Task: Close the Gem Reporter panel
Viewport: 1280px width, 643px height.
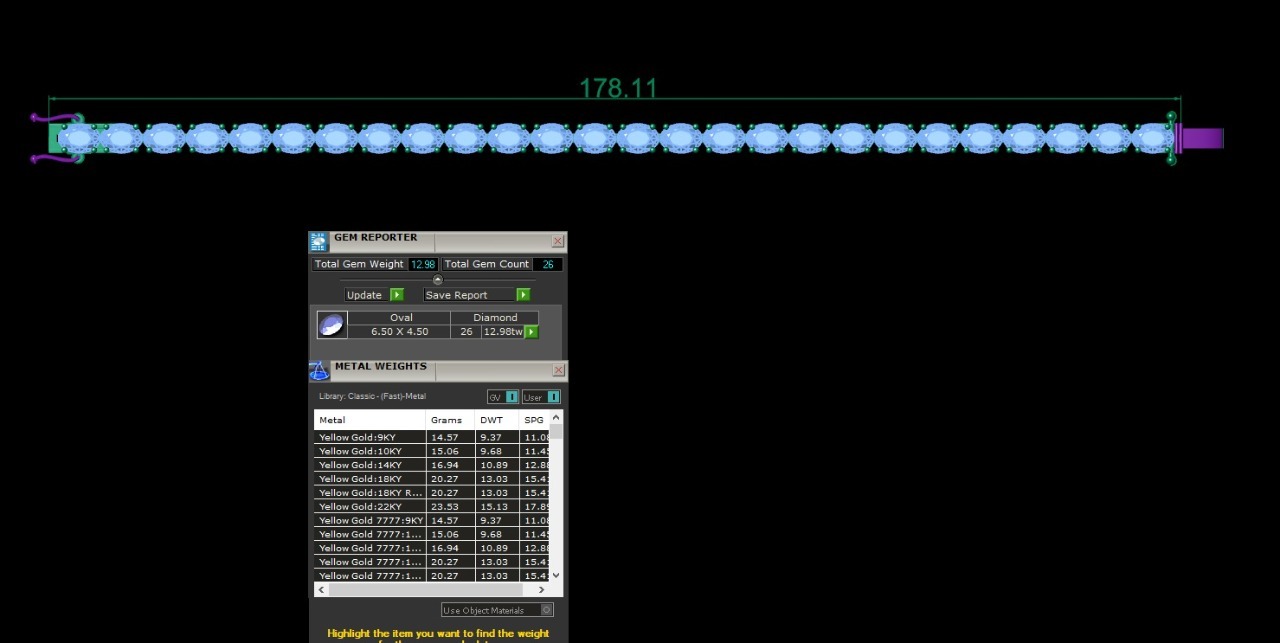Action: point(558,241)
